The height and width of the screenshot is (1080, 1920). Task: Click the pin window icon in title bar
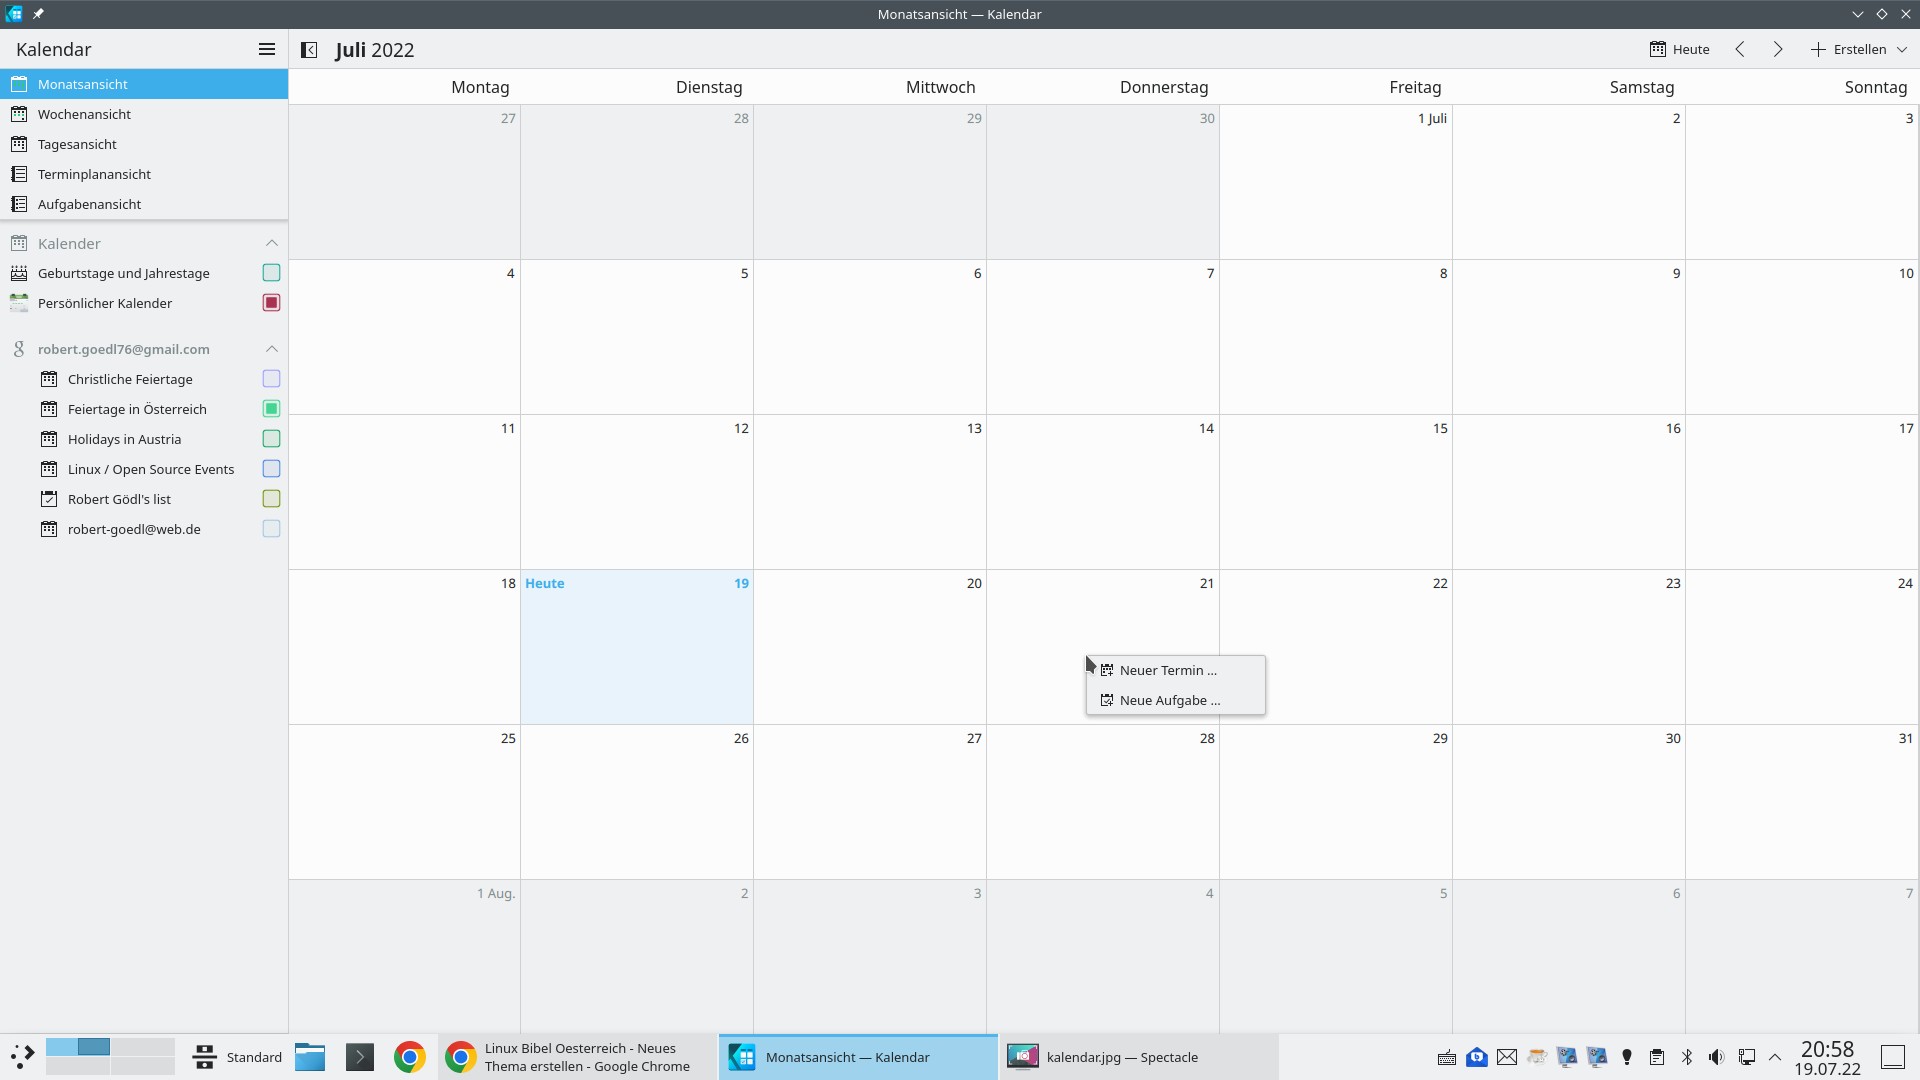tap(38, 14)
